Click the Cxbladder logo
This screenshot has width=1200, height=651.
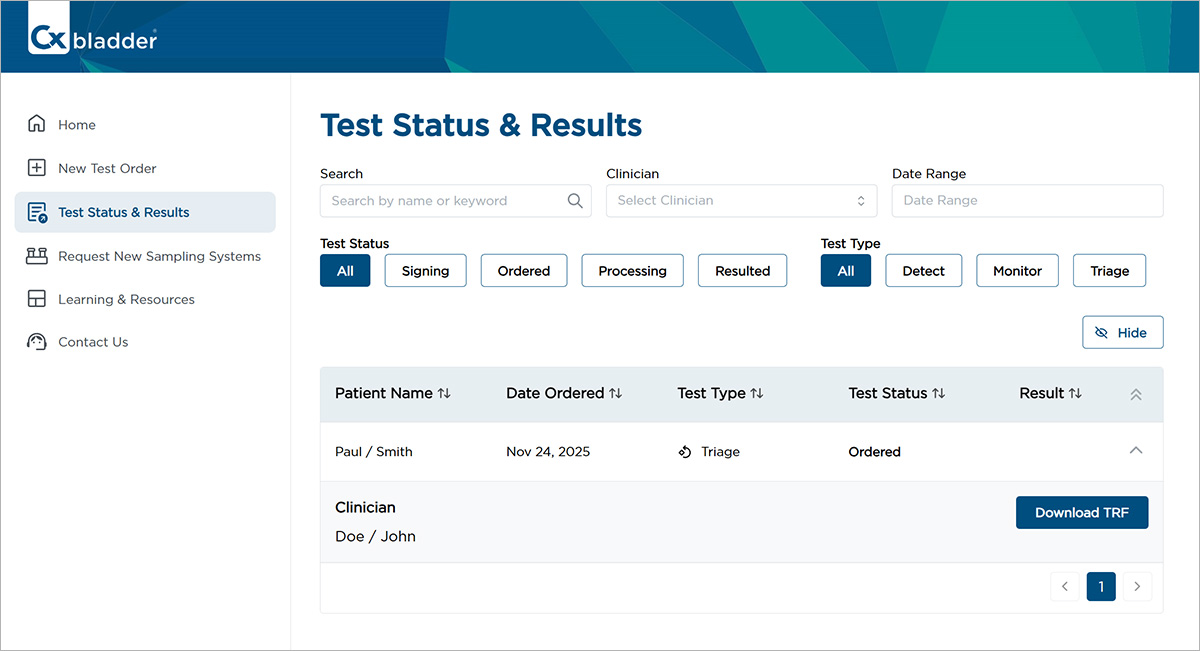point(92,39)
